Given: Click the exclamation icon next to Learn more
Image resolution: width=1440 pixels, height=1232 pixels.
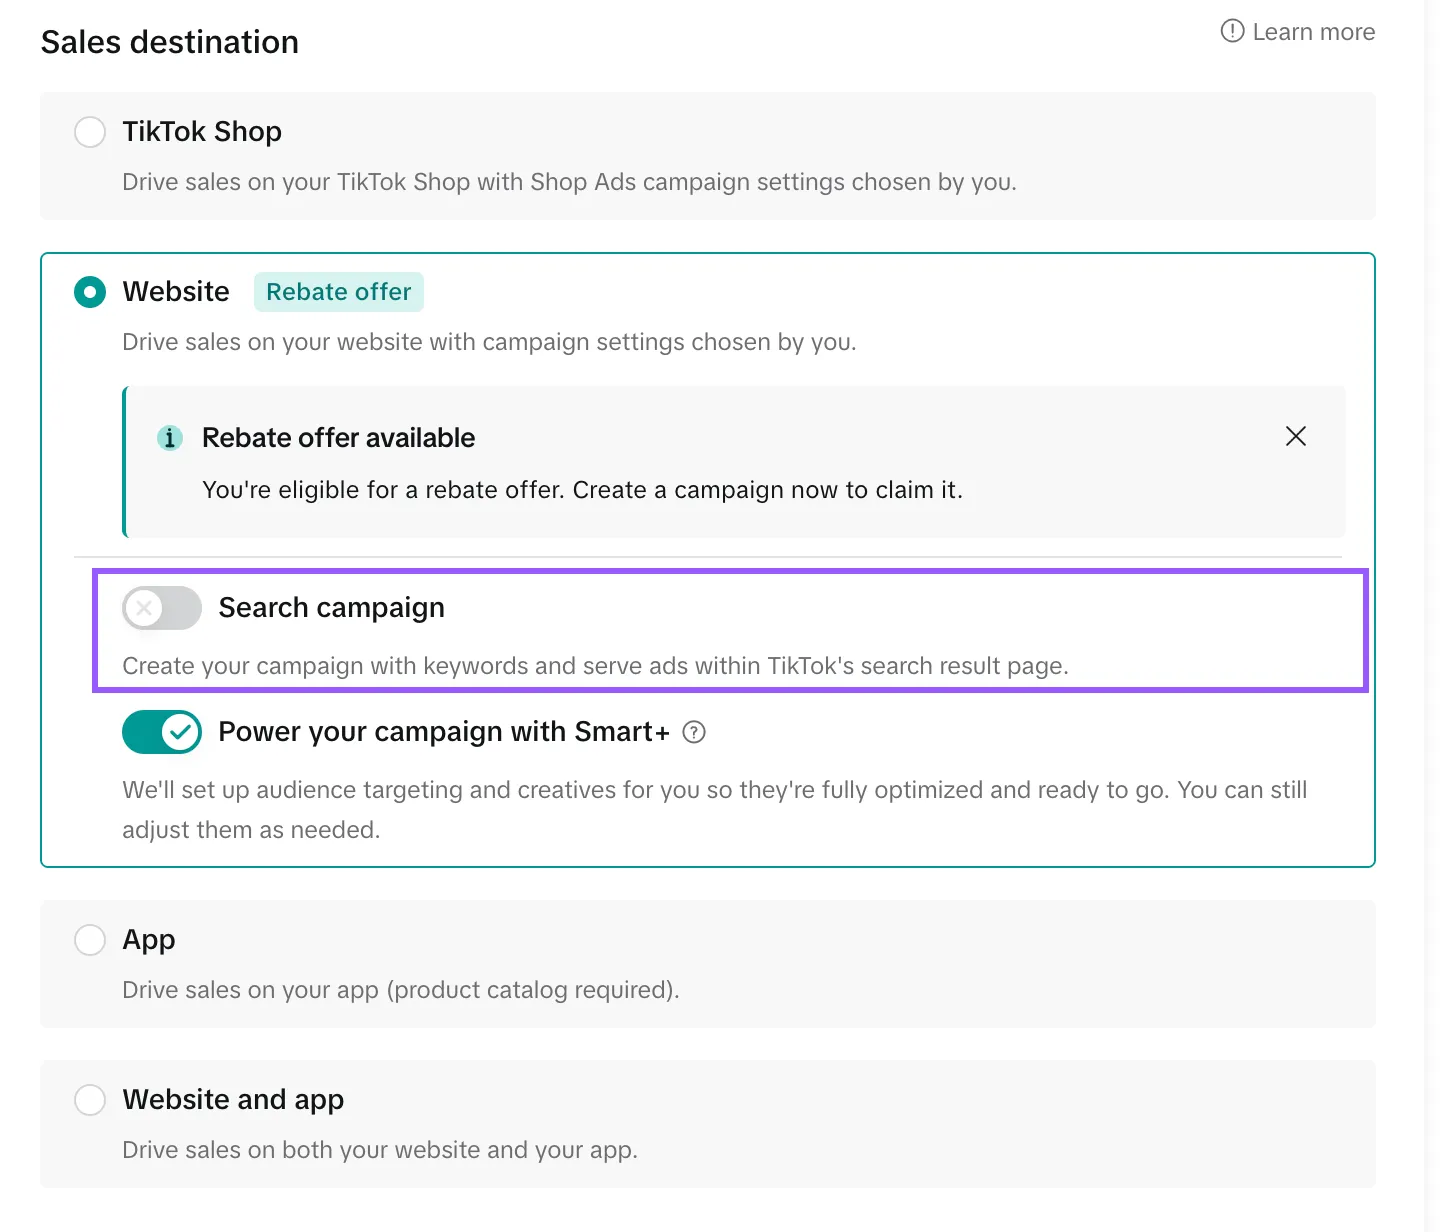Looking at the screenshot, I should 1232,31.
